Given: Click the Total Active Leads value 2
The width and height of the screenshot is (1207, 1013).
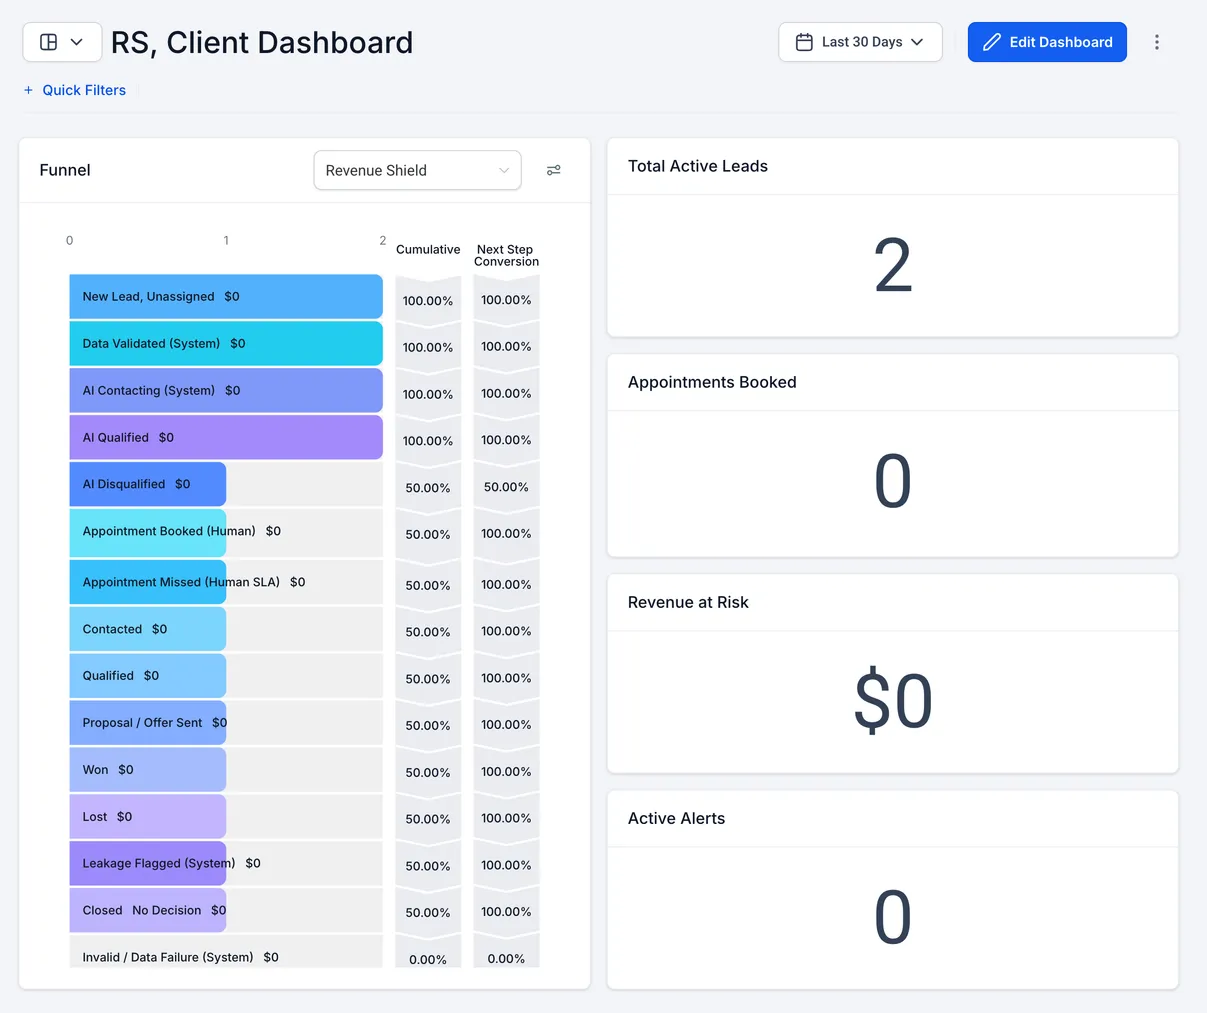Looking at the screenshot, I should [x=893, y=266].
